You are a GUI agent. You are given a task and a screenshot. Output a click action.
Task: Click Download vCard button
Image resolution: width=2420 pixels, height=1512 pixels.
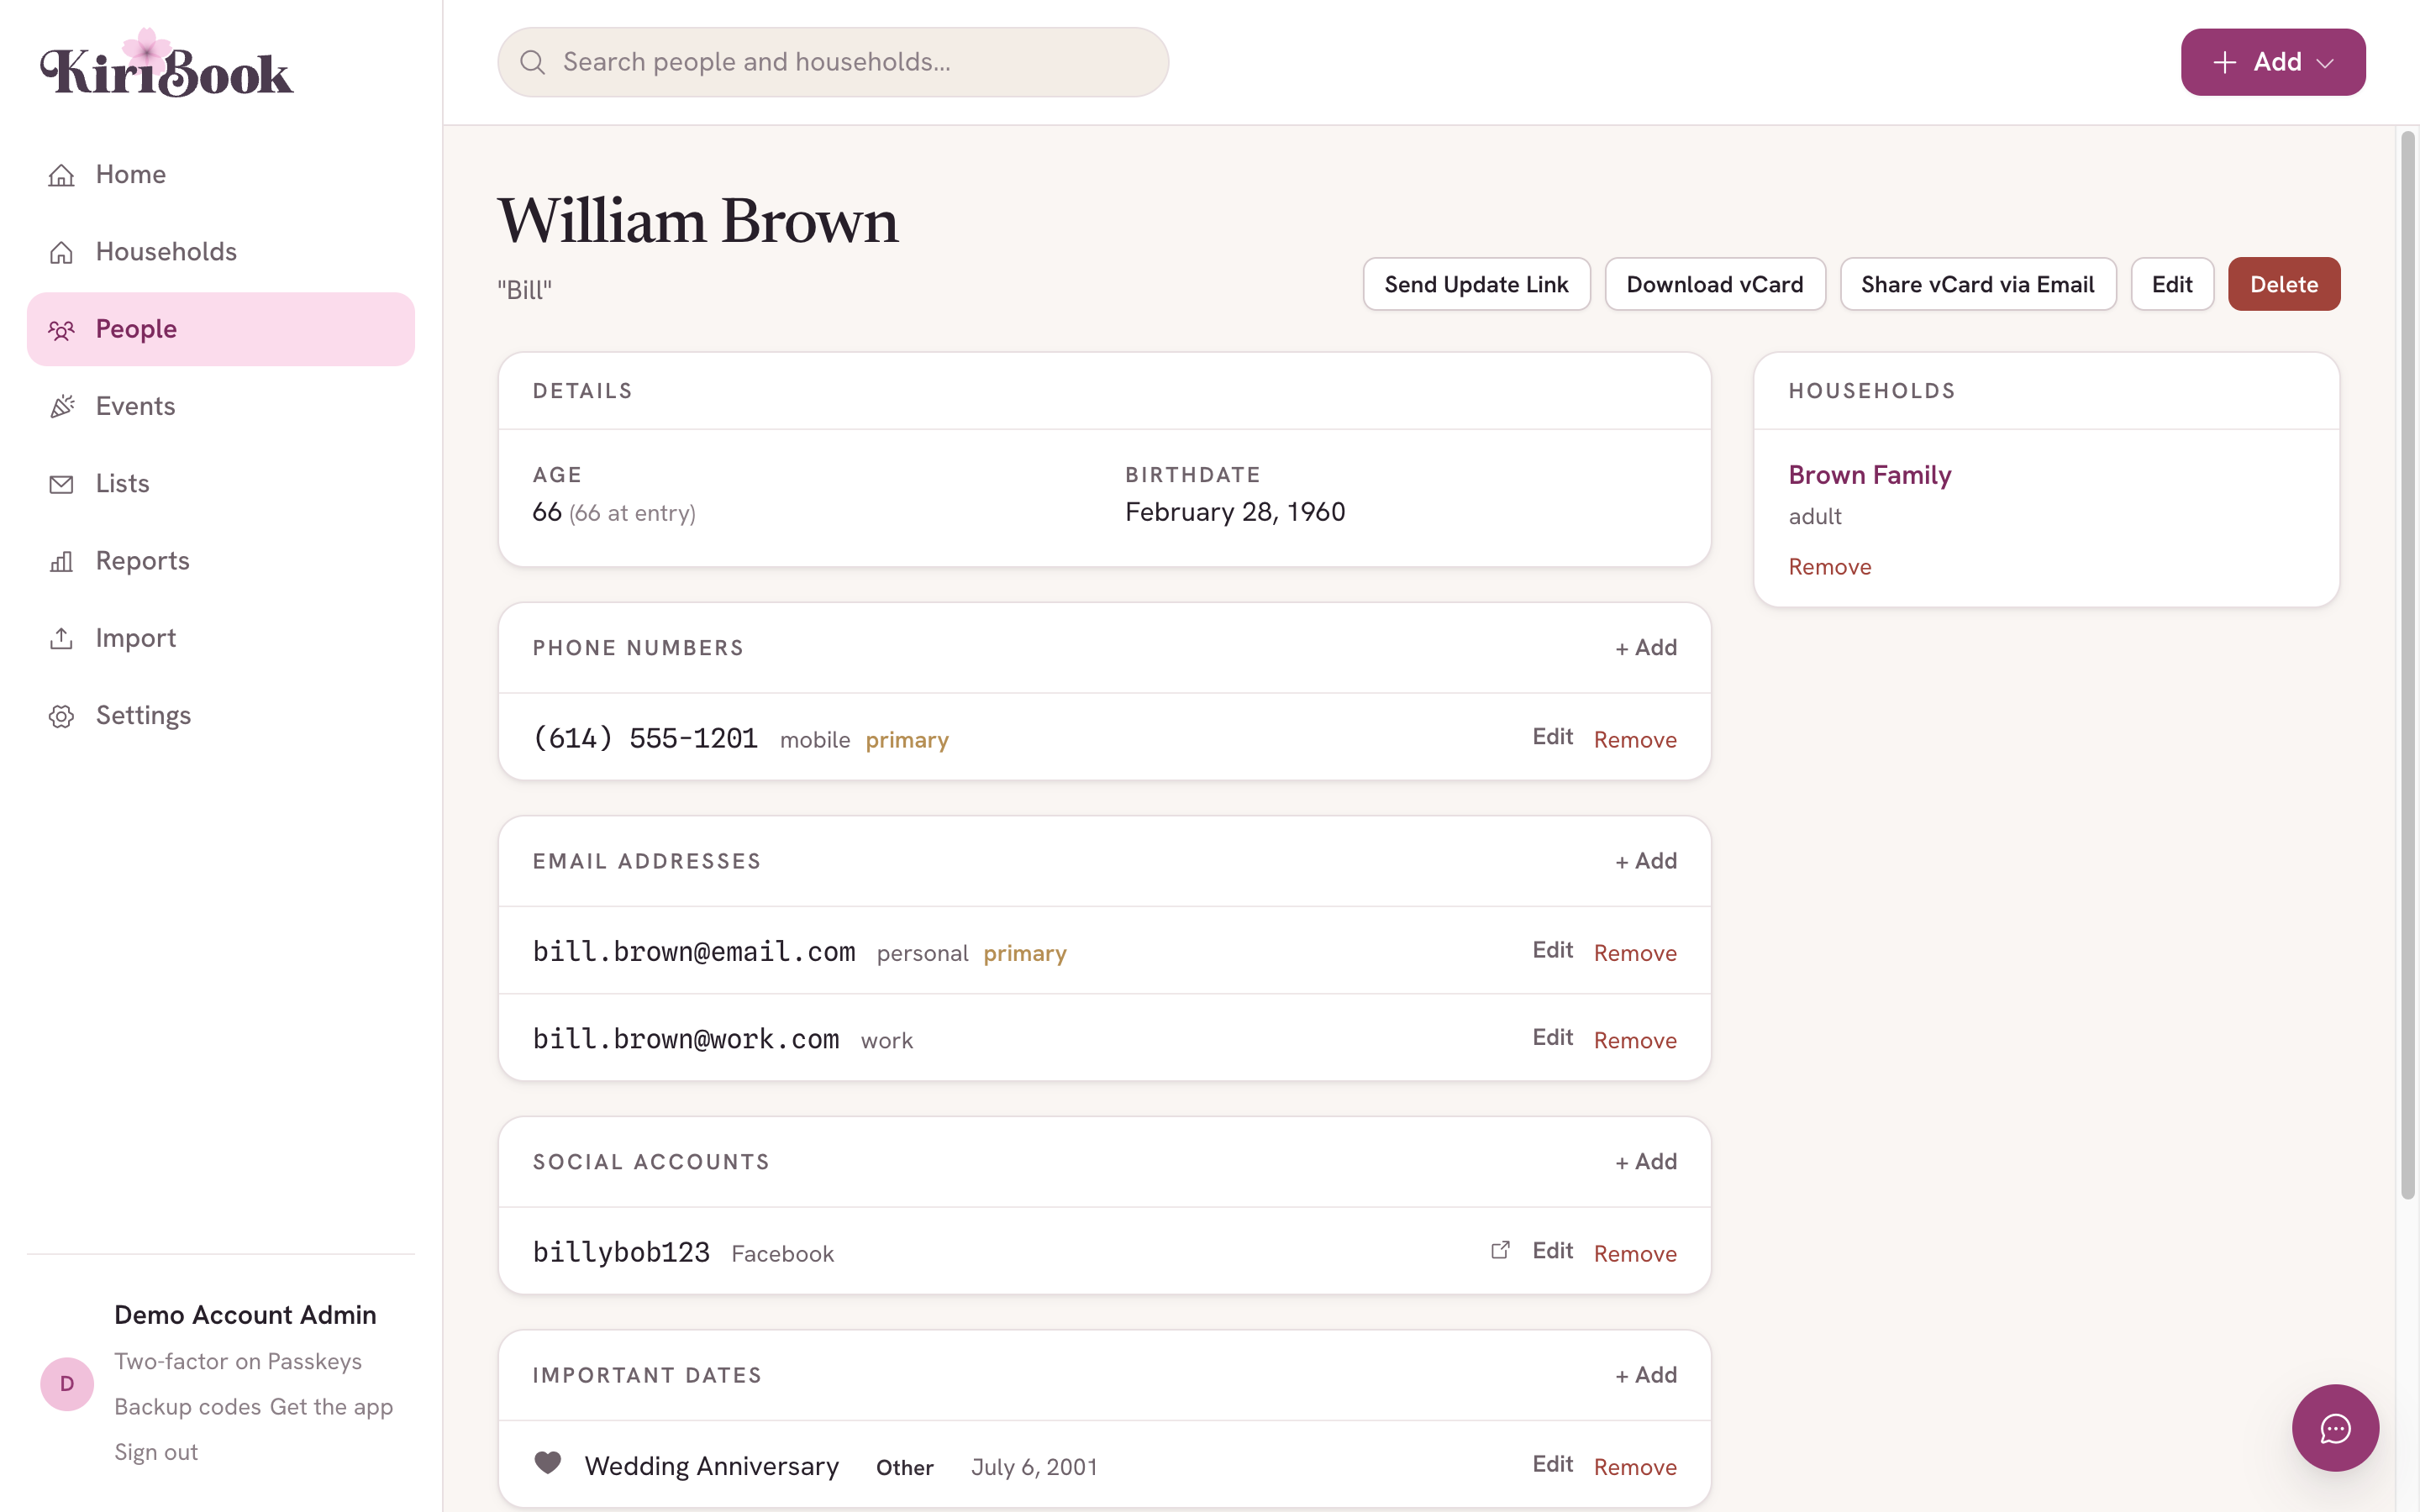(x=1715, y=284)
